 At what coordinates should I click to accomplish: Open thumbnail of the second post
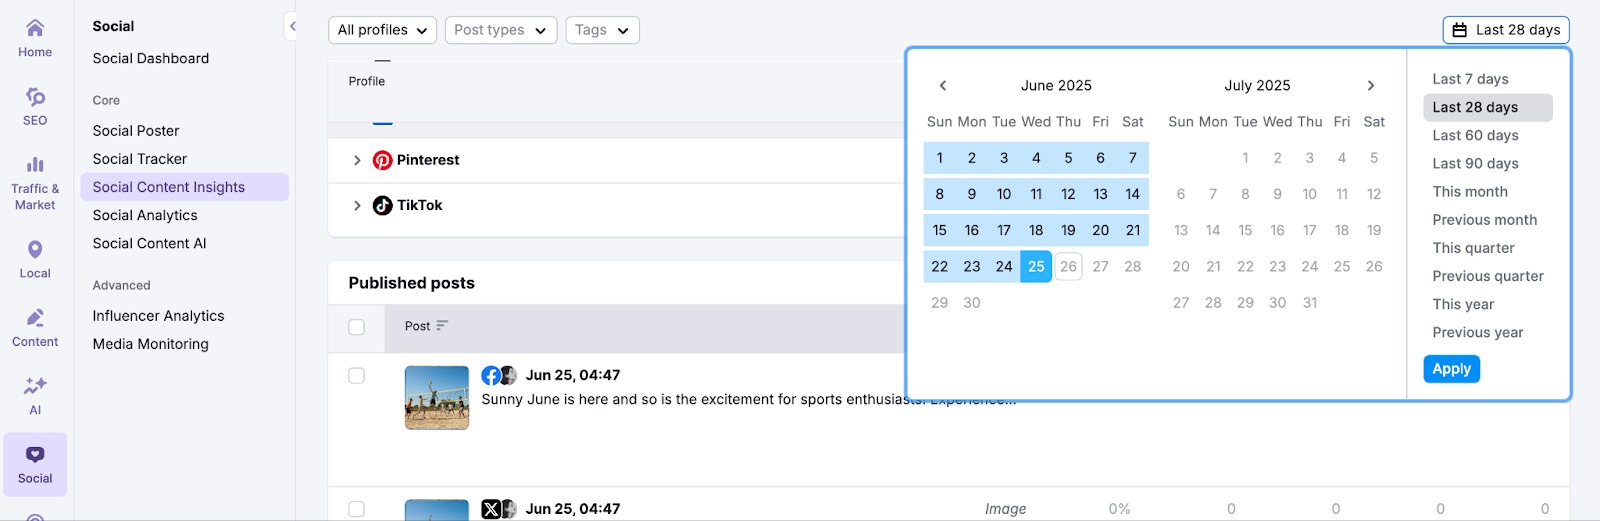(437, 510)
